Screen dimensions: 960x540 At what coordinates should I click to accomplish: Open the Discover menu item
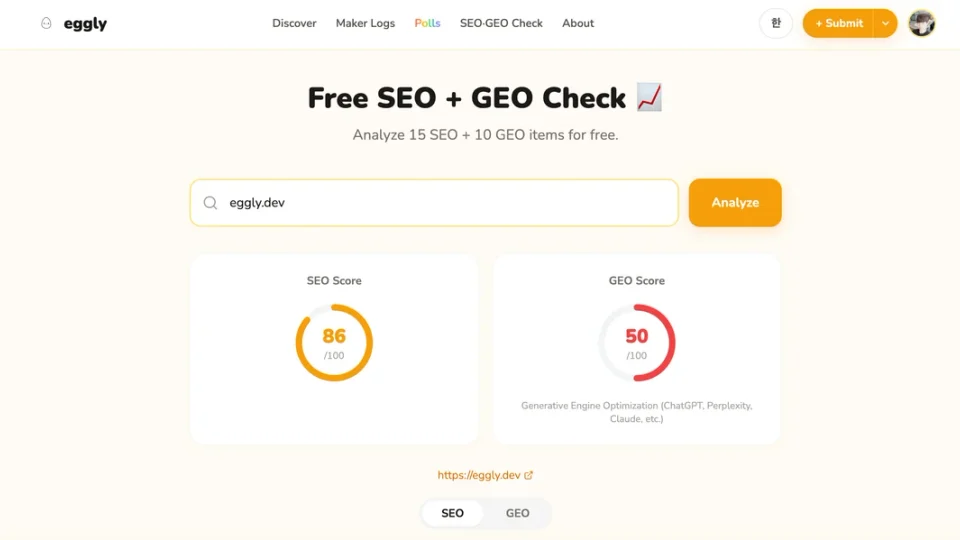(294, 23)
